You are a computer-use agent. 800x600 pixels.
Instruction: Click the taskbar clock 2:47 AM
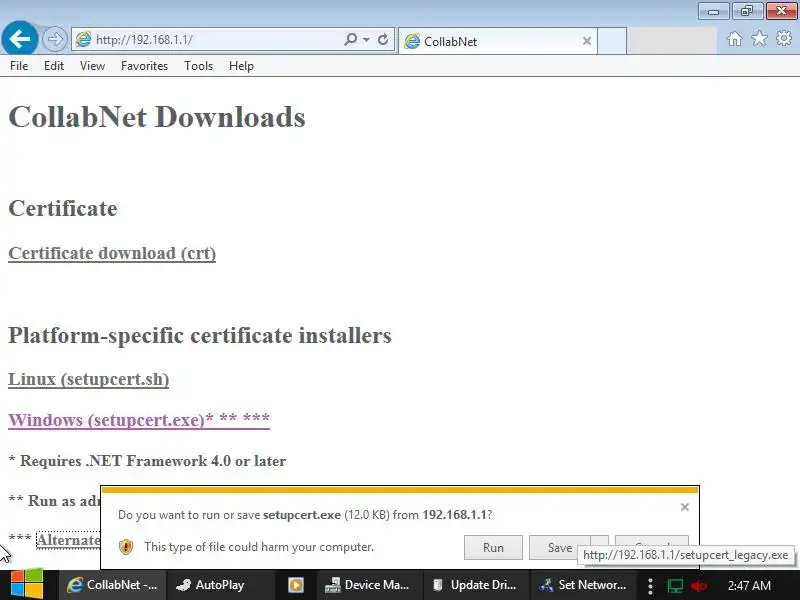tap(749, 585)
